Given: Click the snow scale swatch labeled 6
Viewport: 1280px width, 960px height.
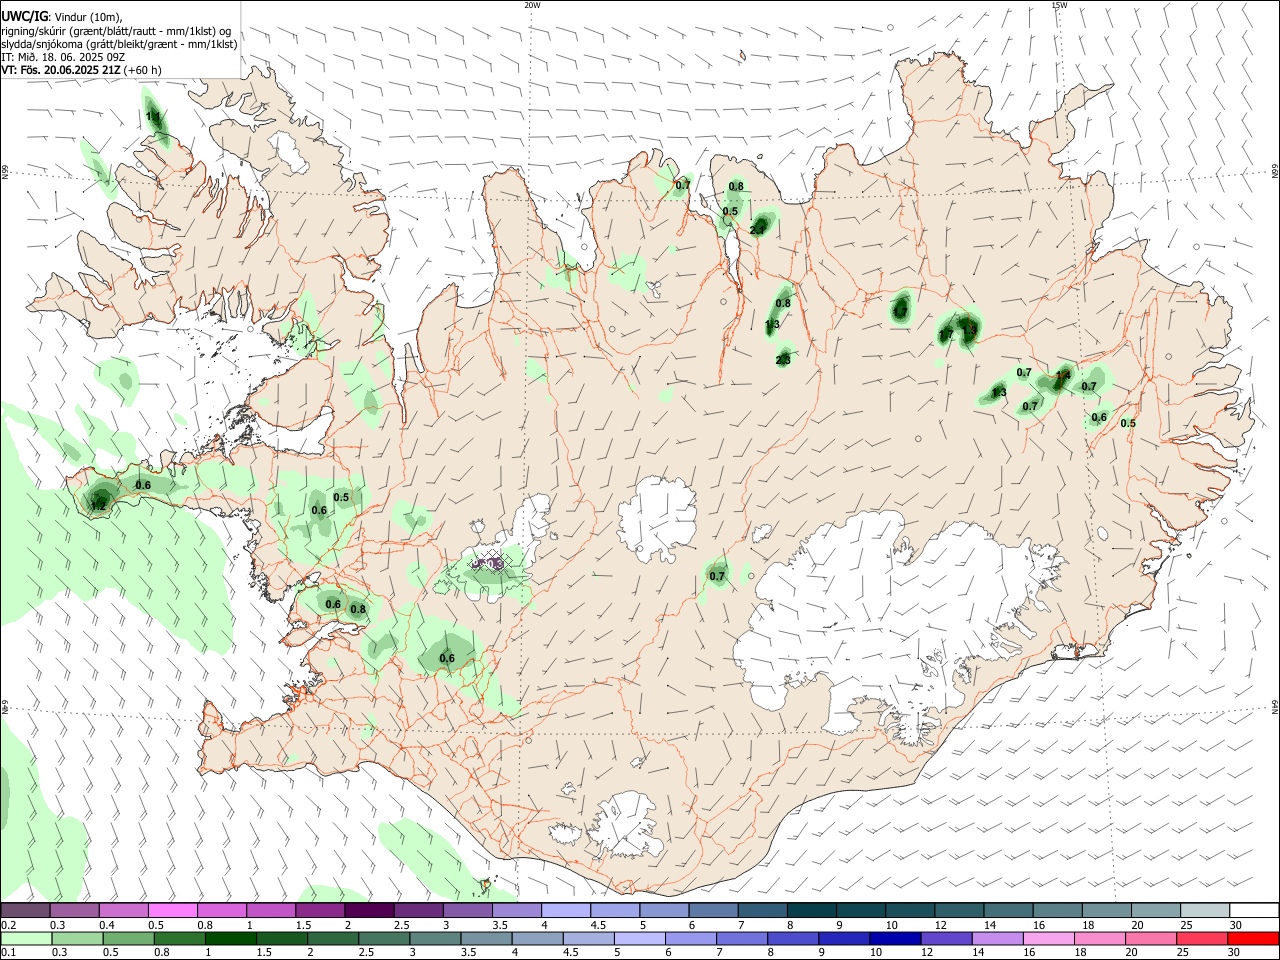Looking at the screenshot, I should coord(712,910).
